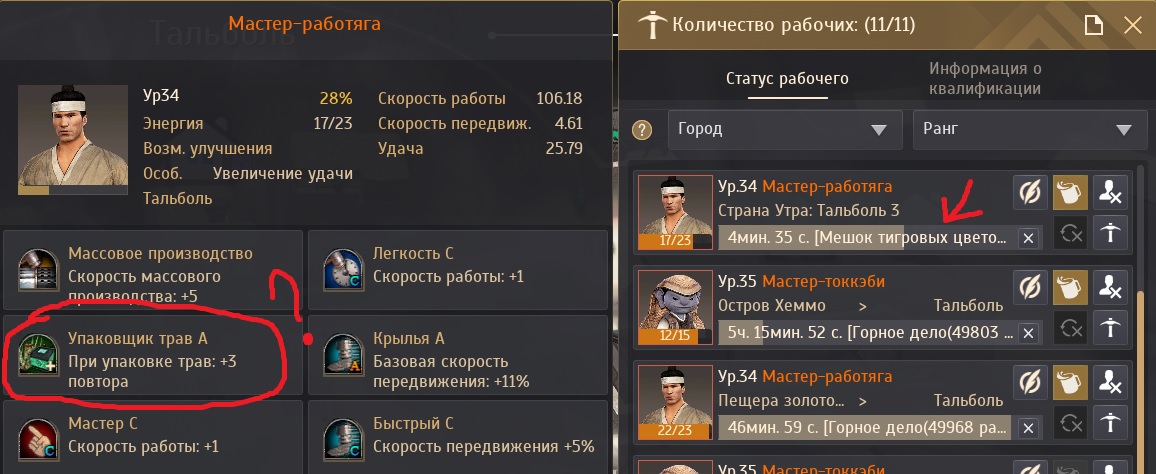Image resolution: width=1156 pixels, height=474 pixels.
Task: Feed the first Мастер-работяга with the beer mug icon
Action: pos(1070,193)
